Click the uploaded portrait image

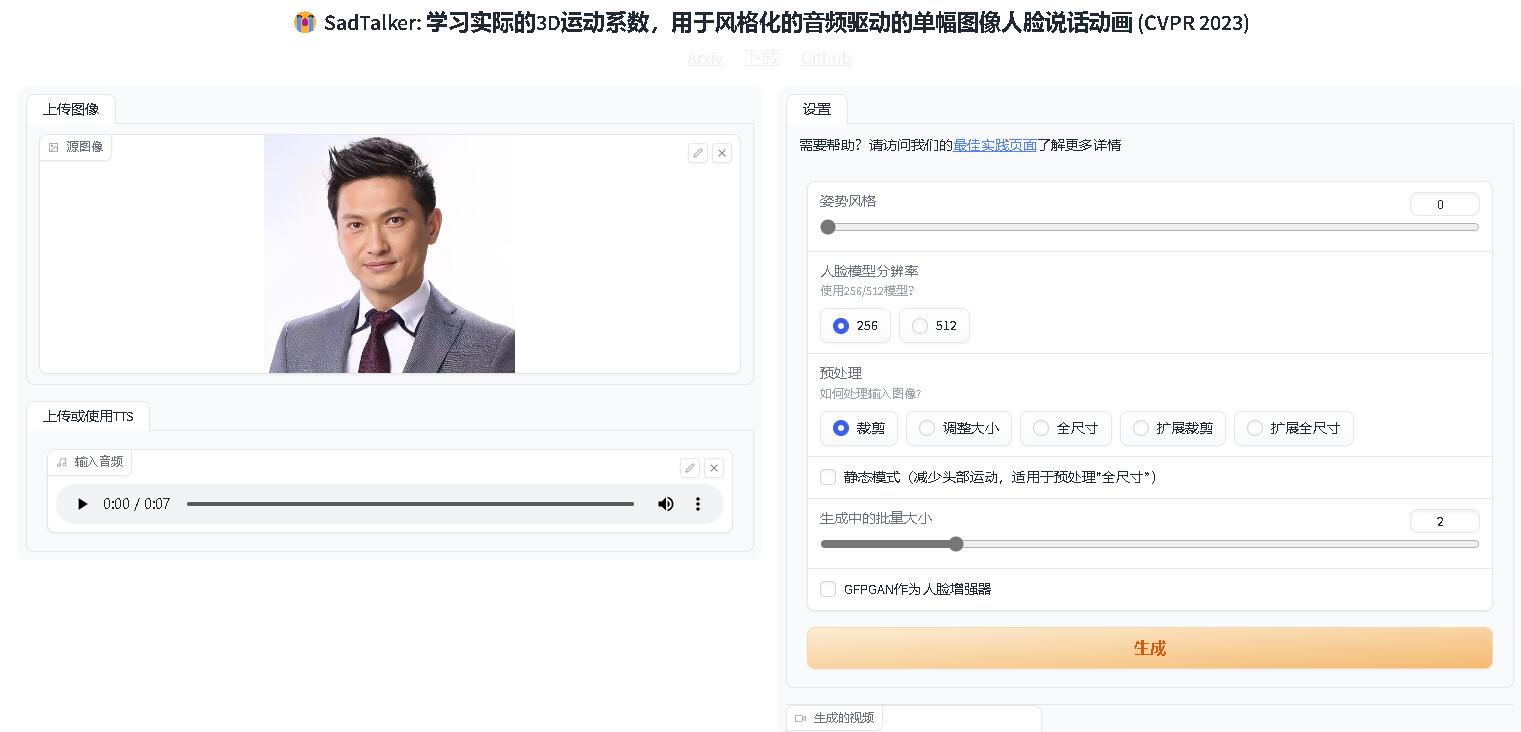pos(390,254)
